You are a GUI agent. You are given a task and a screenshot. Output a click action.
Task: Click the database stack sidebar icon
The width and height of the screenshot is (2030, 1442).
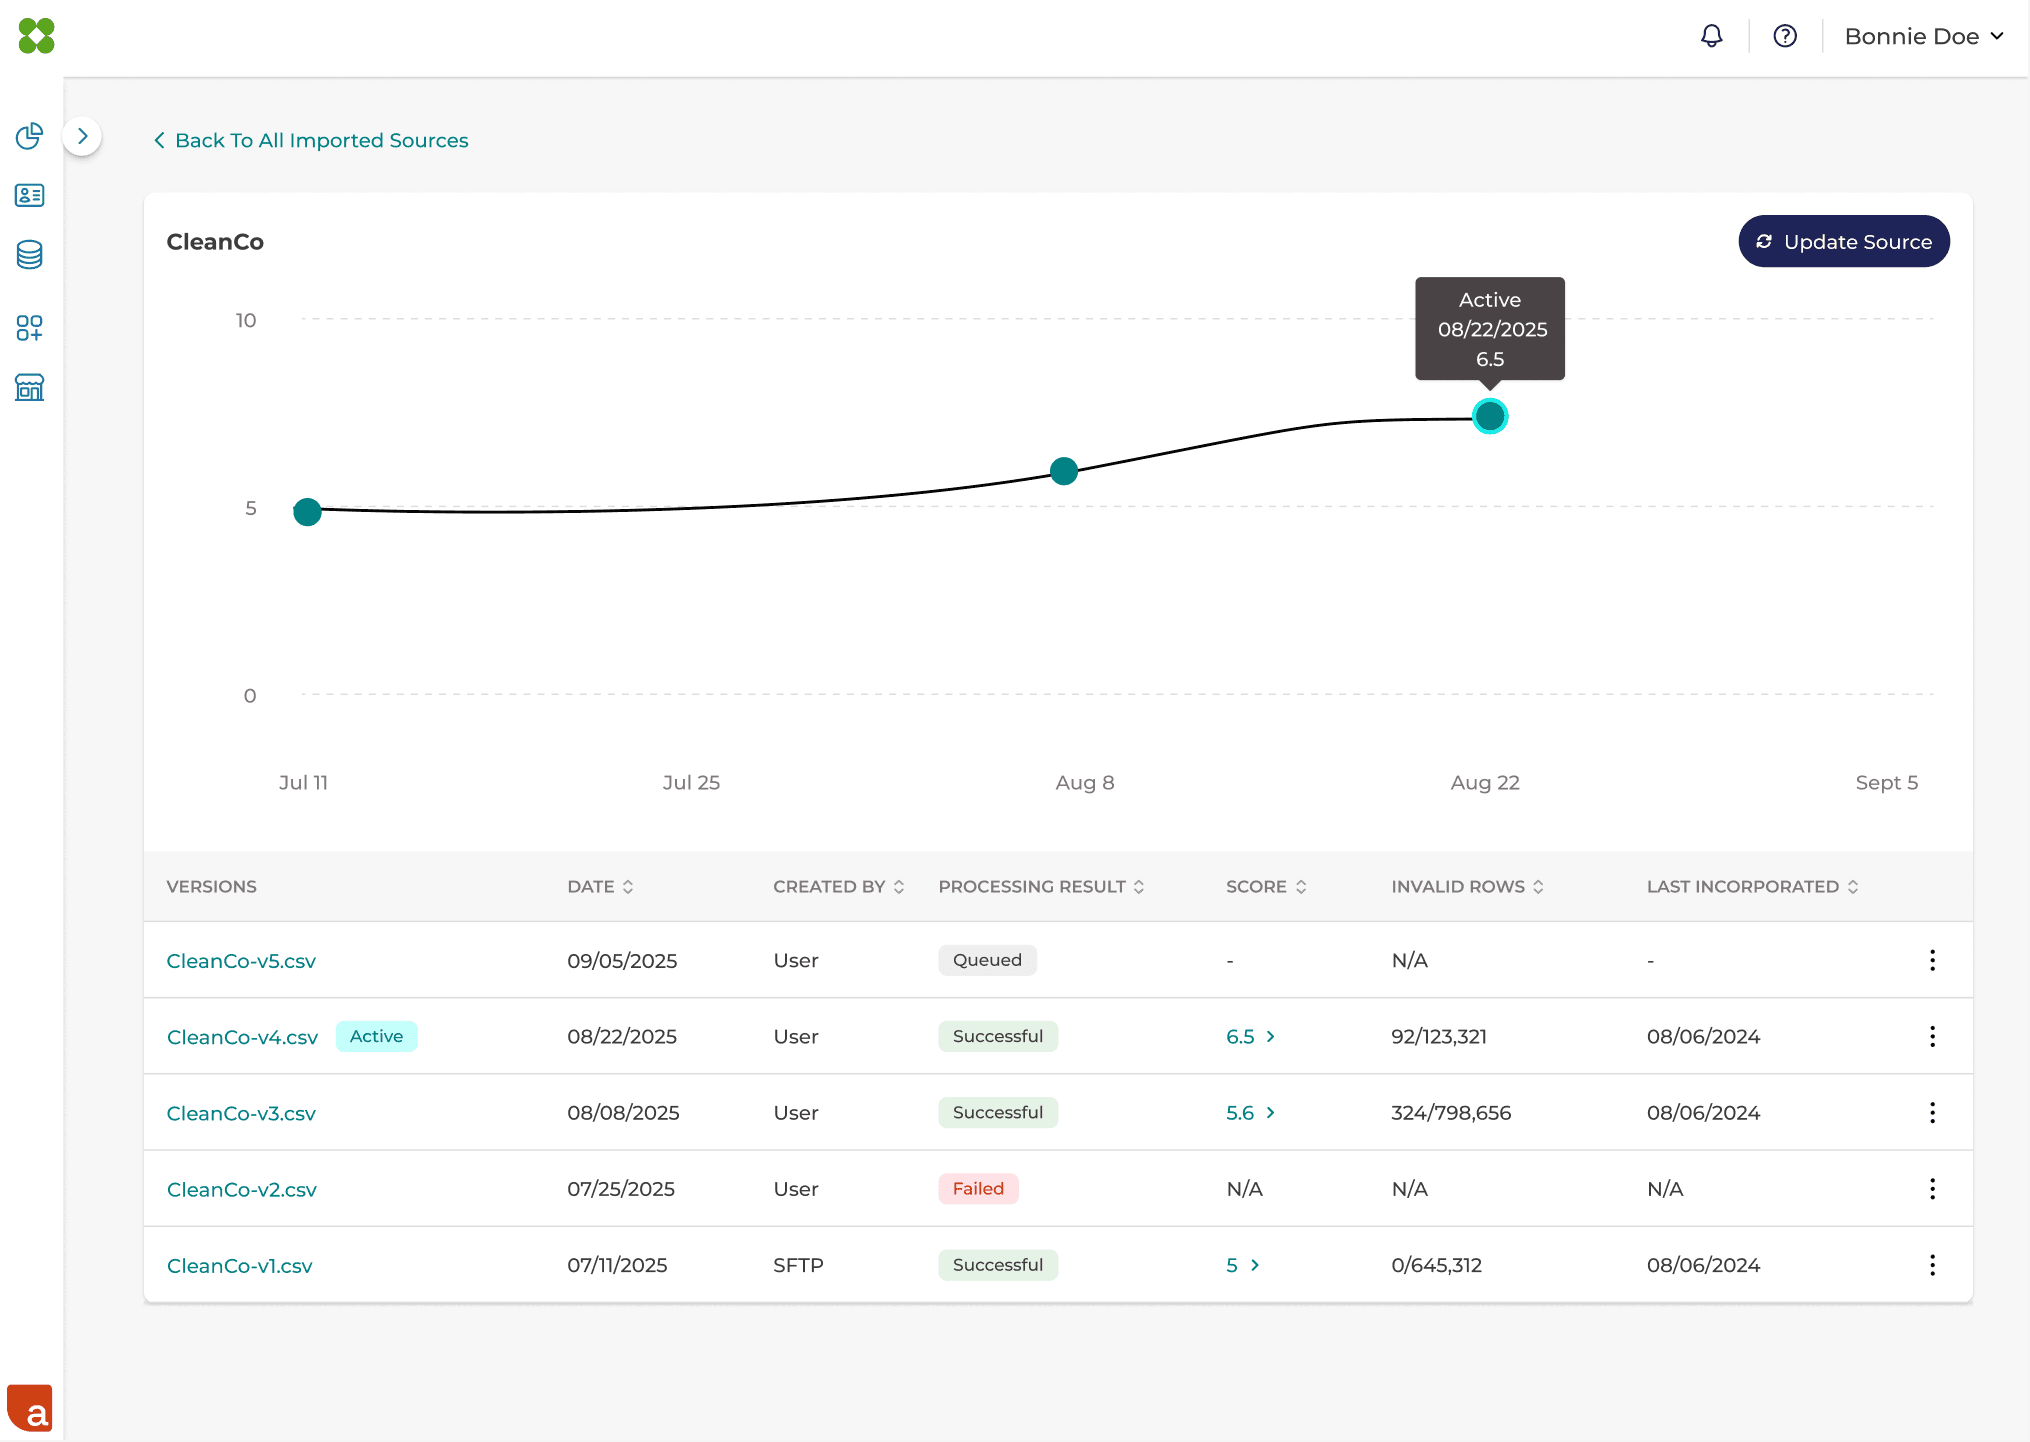(x=29, y=255)
